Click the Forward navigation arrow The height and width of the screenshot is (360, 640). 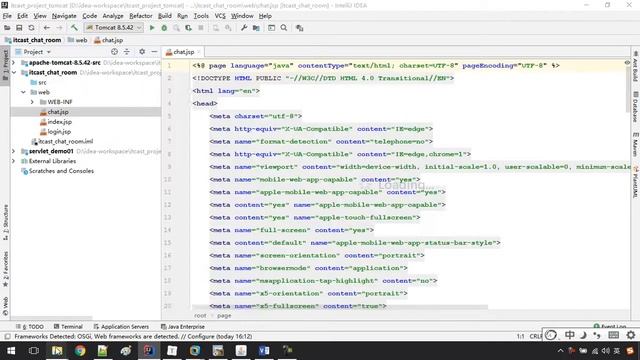pos(59,28)
